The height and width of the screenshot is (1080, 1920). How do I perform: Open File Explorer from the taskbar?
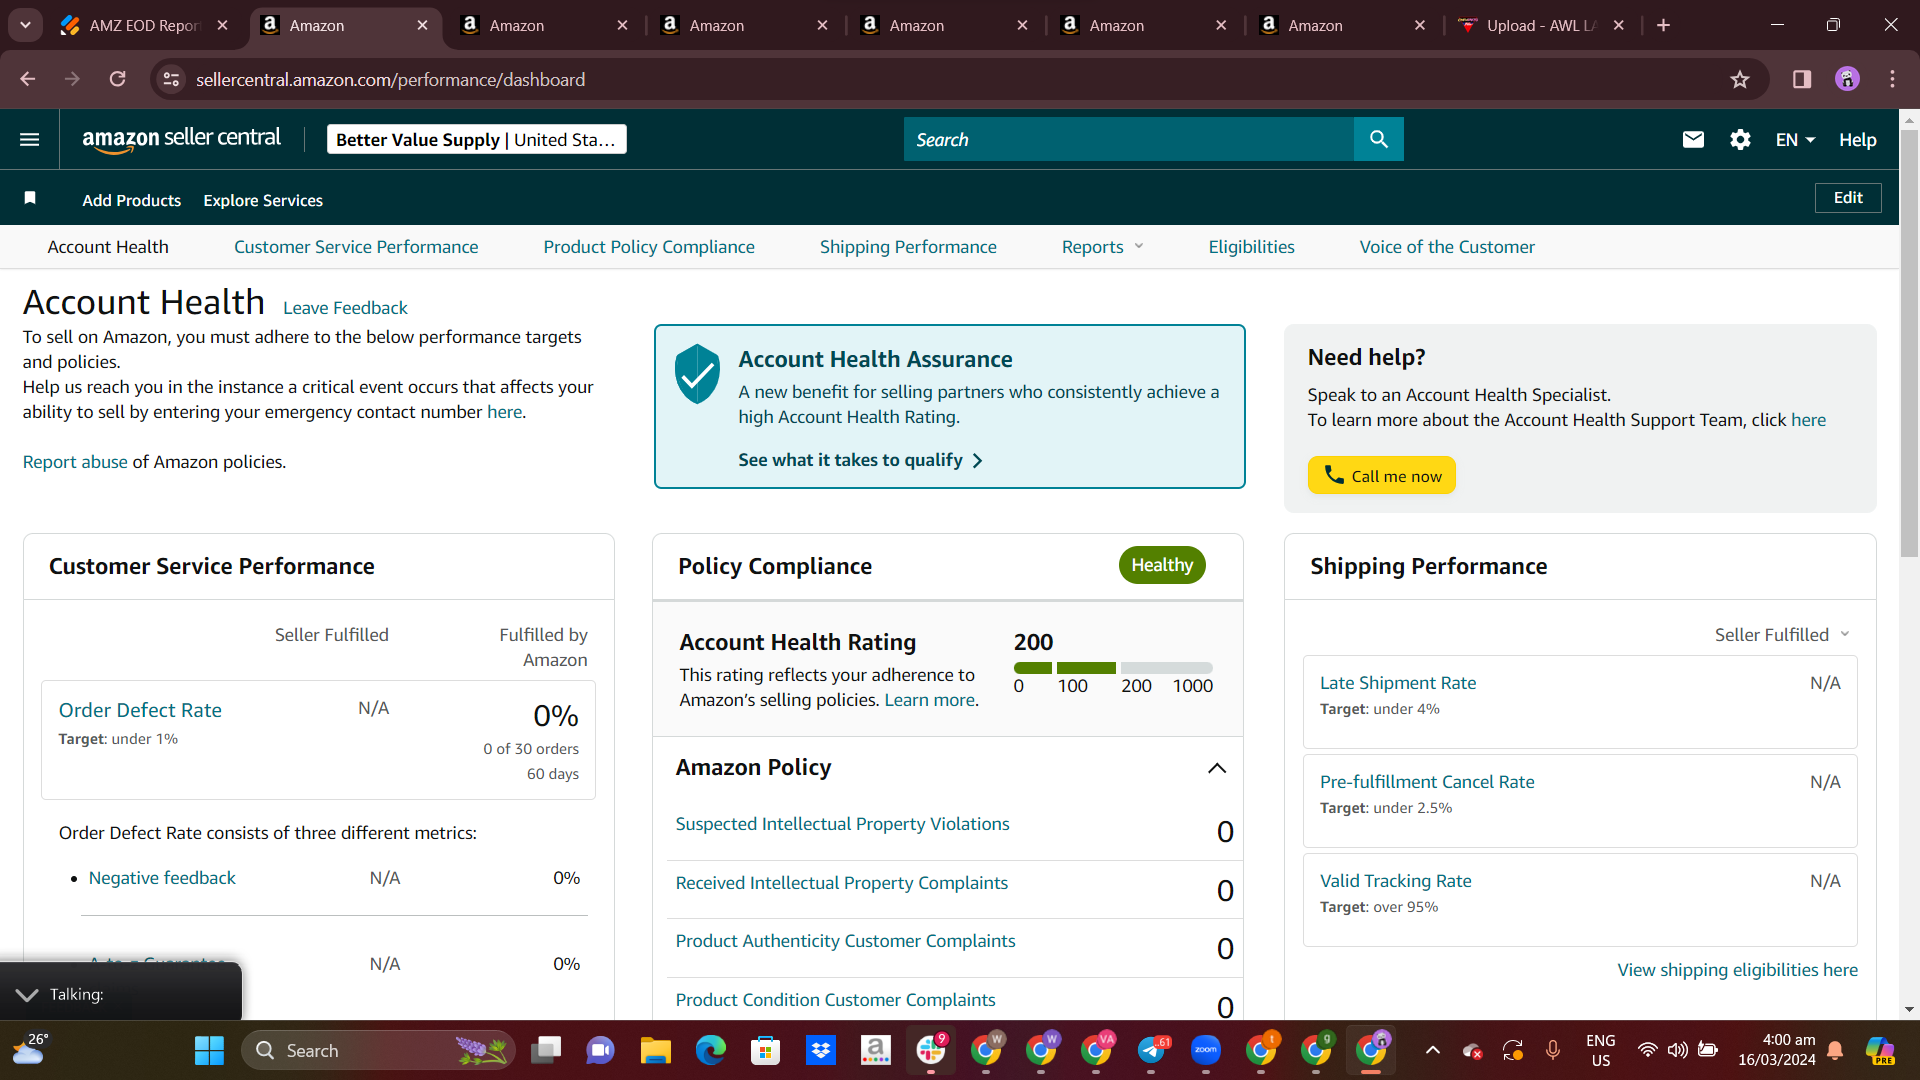point(655,1050)
